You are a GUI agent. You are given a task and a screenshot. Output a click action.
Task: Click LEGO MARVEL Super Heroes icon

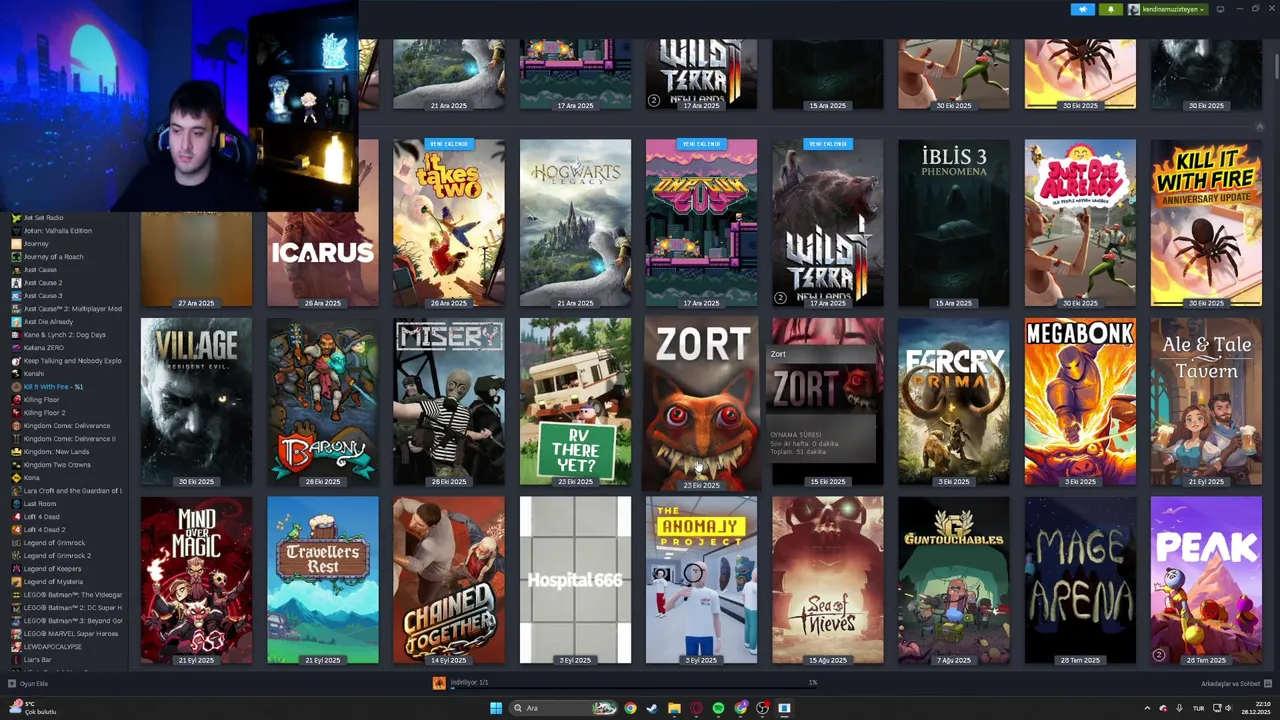pos(15,634)
